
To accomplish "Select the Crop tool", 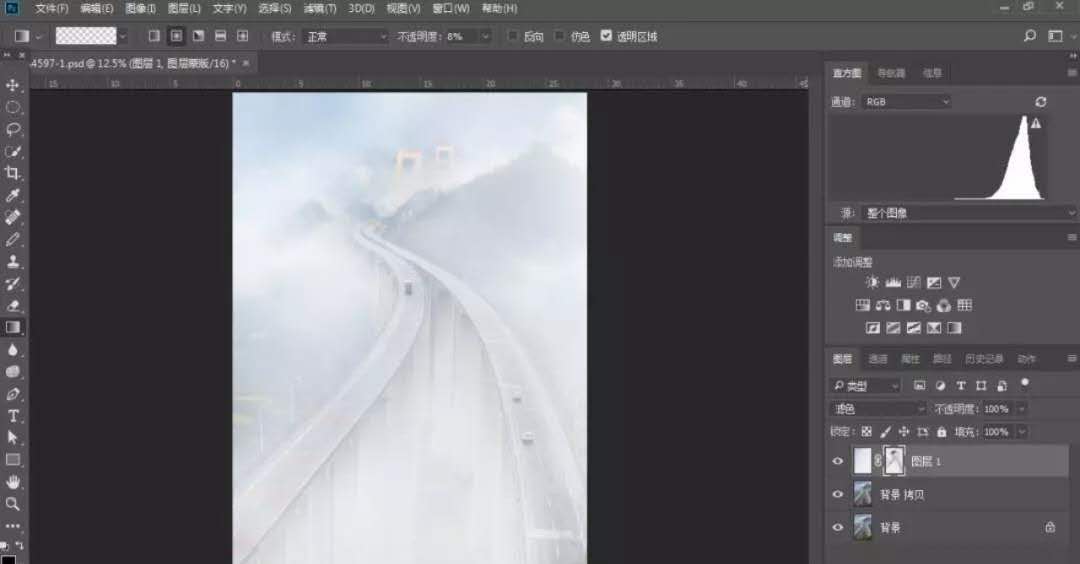I will tap(13, 173).
